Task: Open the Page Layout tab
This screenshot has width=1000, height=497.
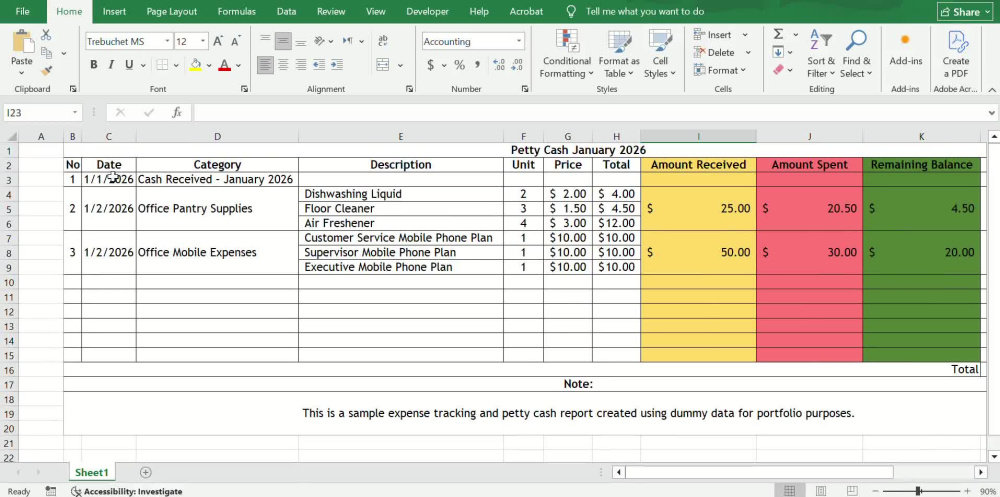Action: pos(172,11)
